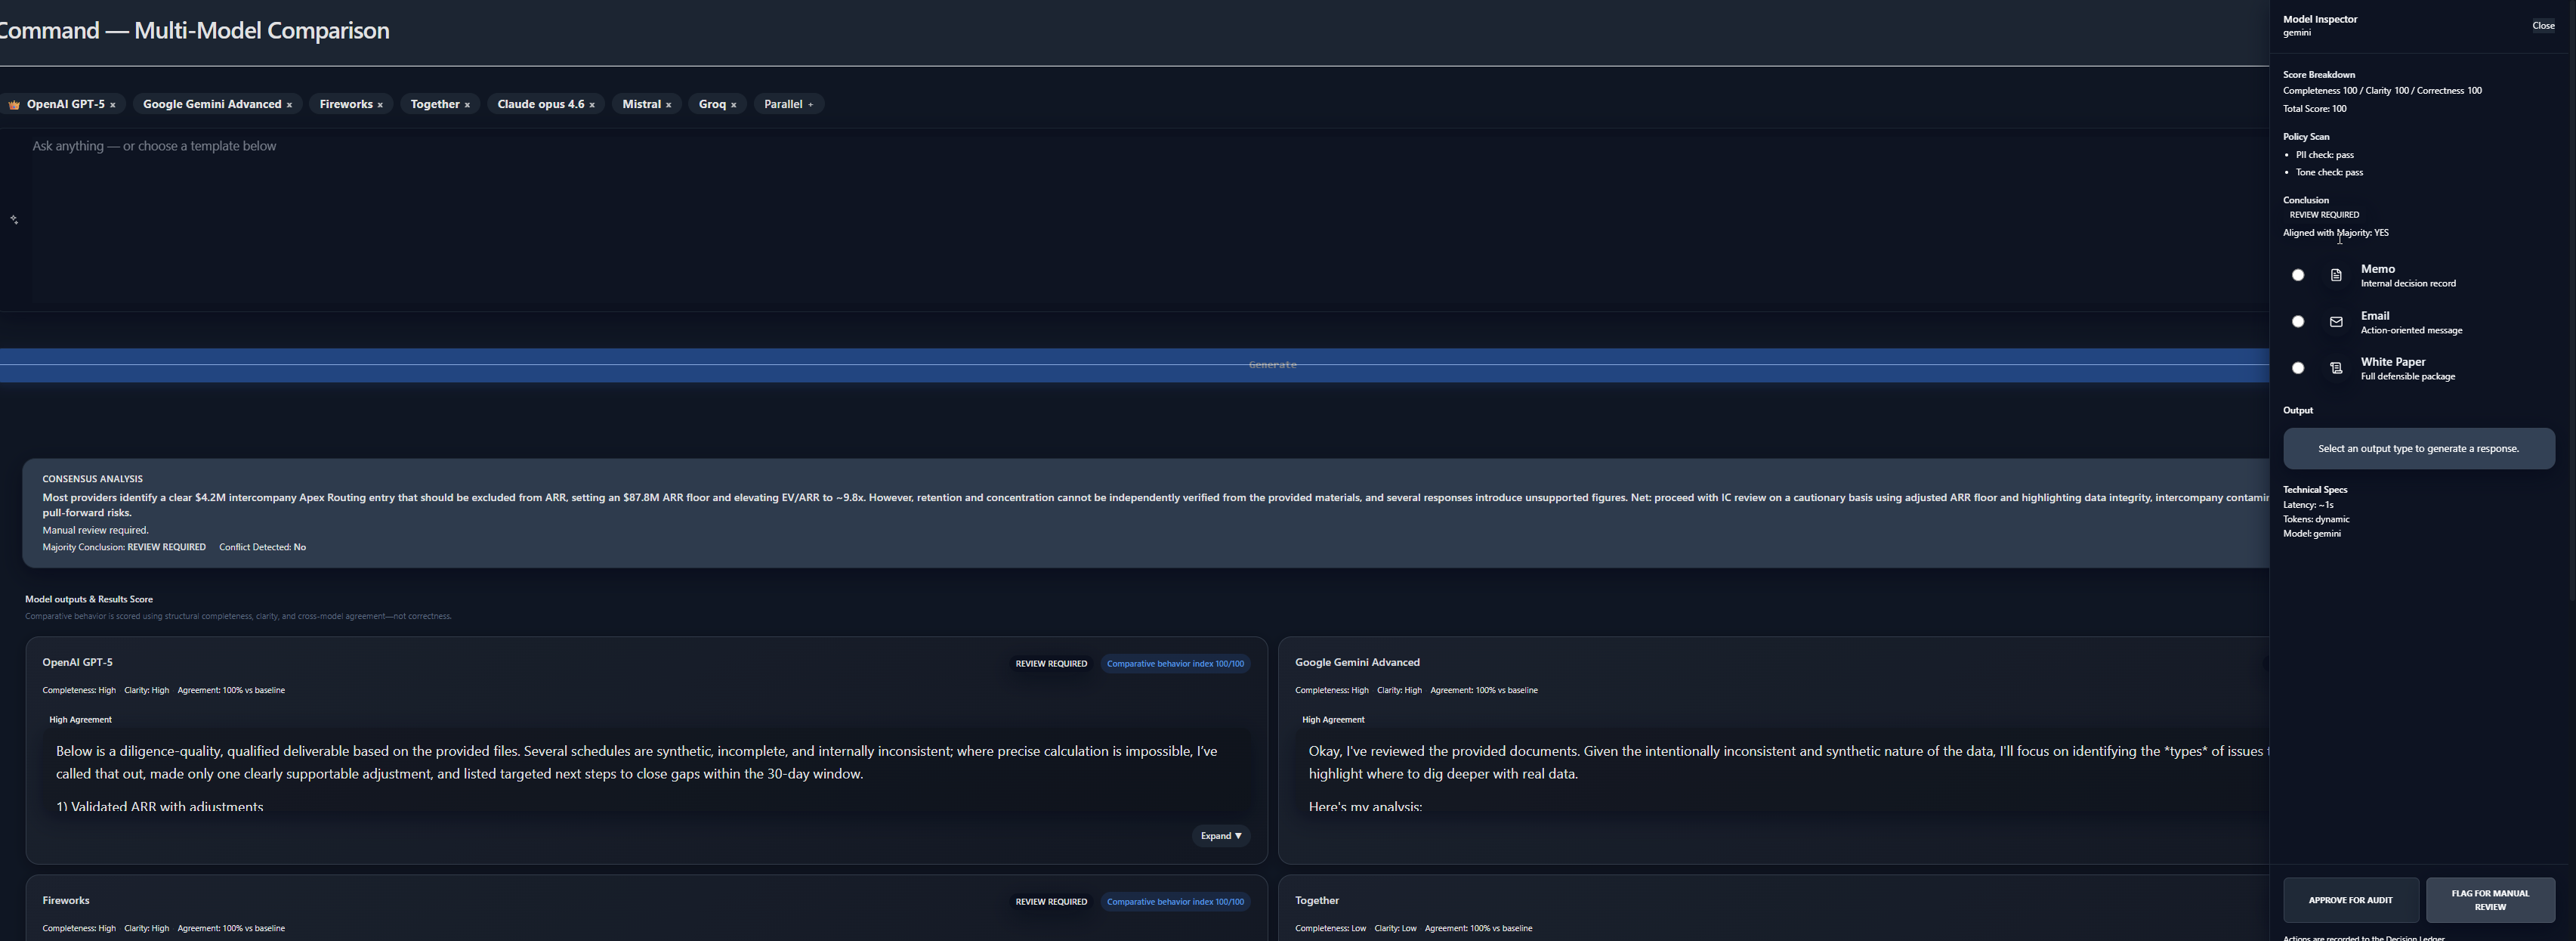Click the sparkle icon beside the prompt box
2576x941 pixels.
[14, 220]
